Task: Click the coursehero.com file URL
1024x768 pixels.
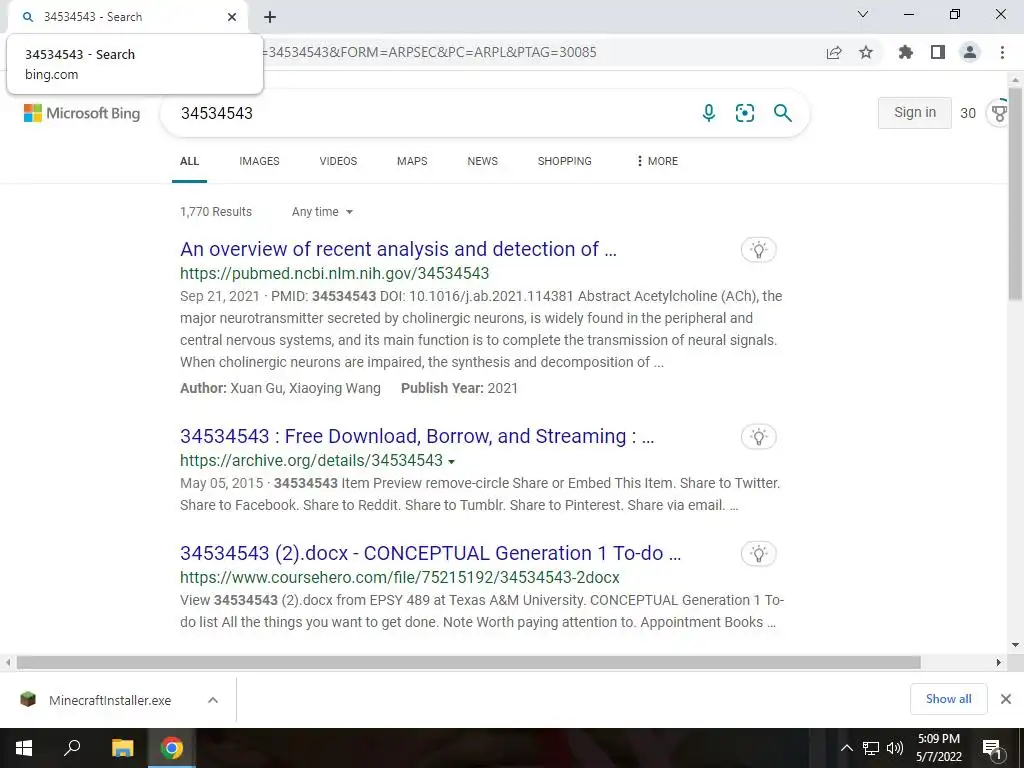Action: click(x=400, y=577)
